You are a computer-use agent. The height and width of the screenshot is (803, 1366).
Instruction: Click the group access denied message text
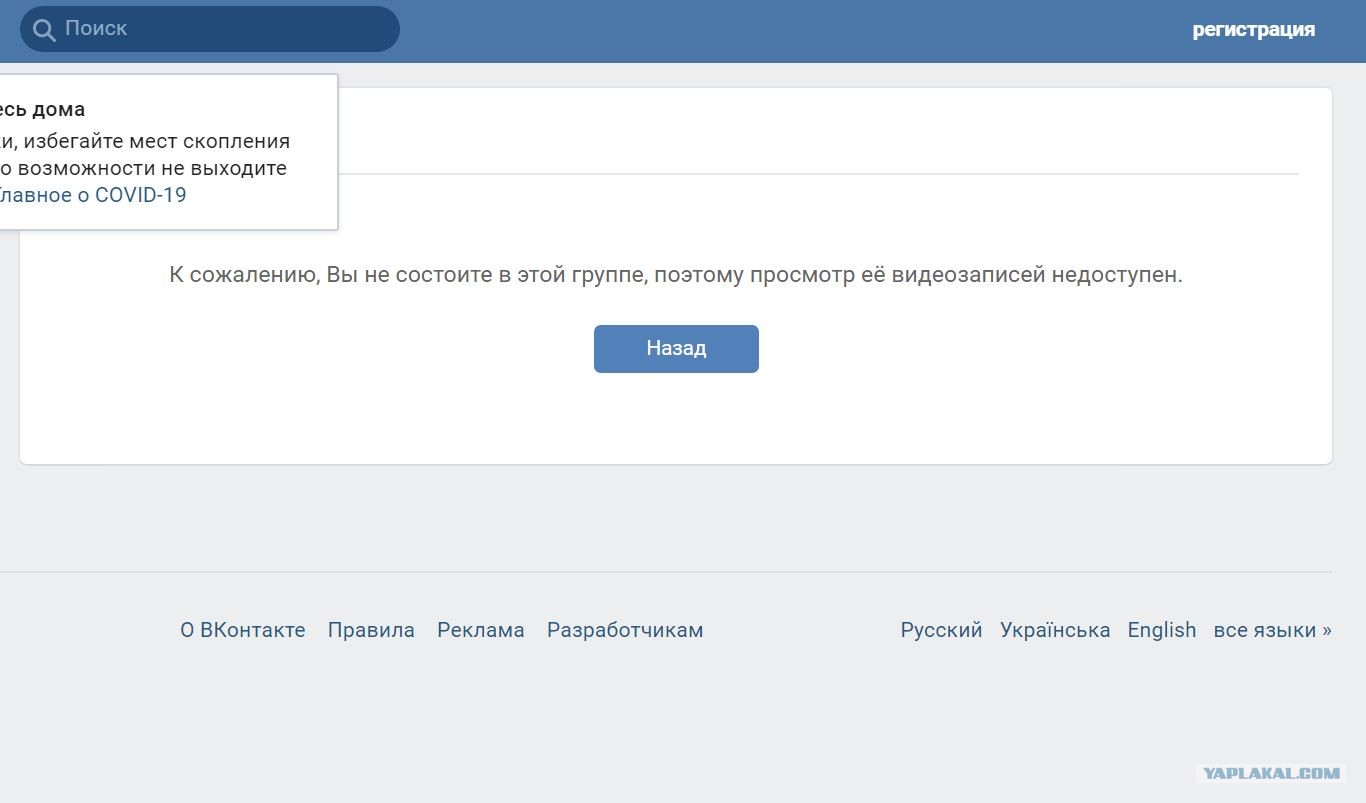coord(676,275)
